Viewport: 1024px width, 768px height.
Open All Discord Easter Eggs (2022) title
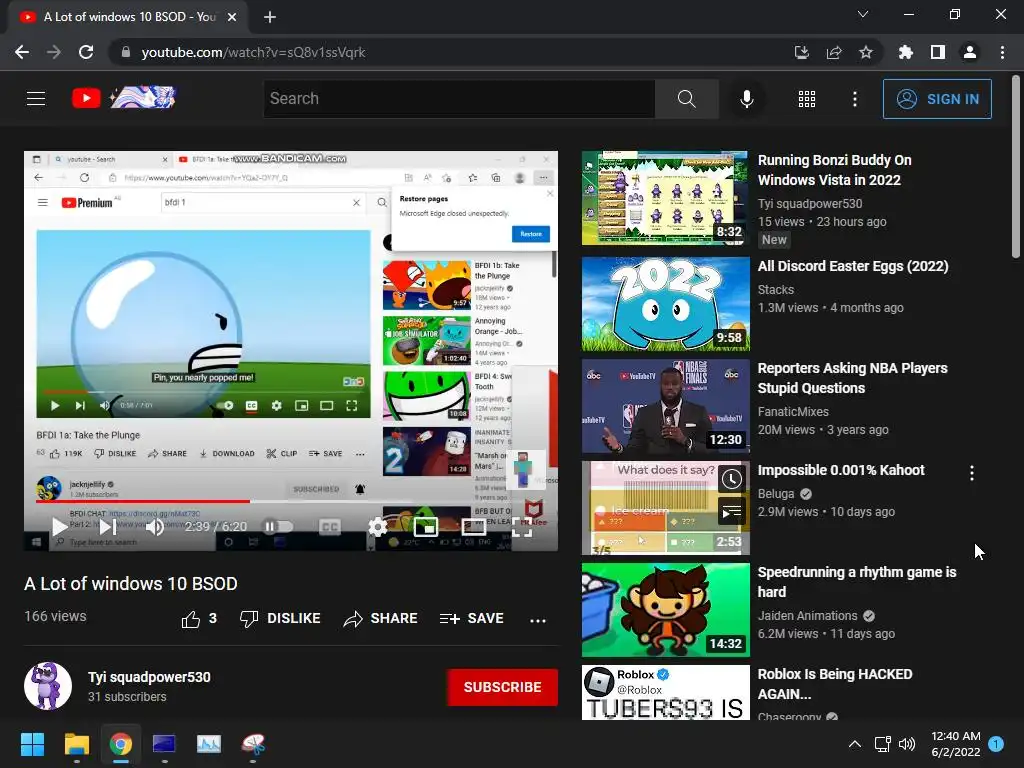point(853,266)
